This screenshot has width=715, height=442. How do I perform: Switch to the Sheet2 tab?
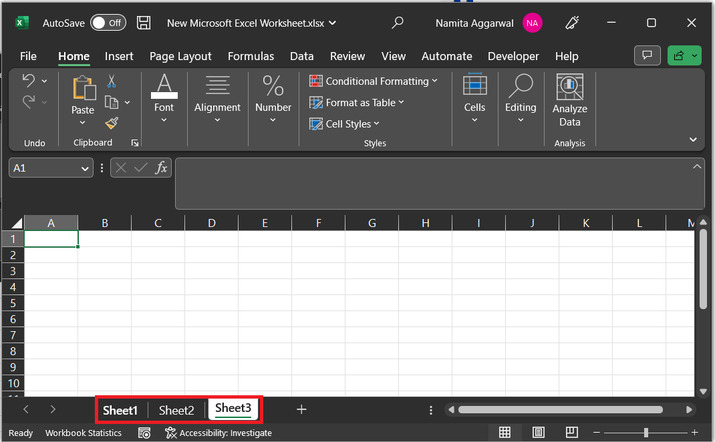[x=176, y=410]
